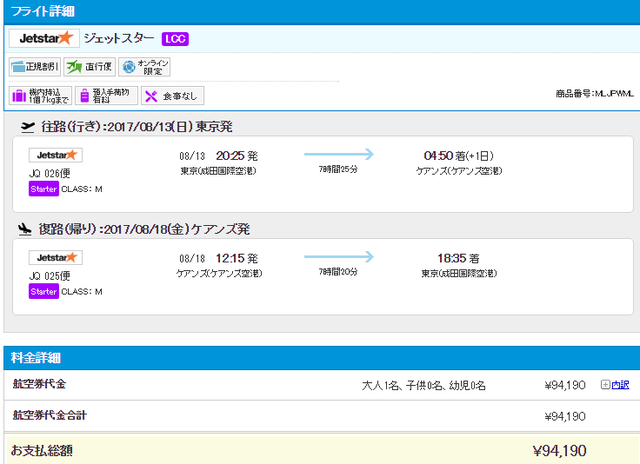Click the 08/13 date on outbound flight
Screen dimensions: 640x464
pyautogui.click(x=192, y=156)
